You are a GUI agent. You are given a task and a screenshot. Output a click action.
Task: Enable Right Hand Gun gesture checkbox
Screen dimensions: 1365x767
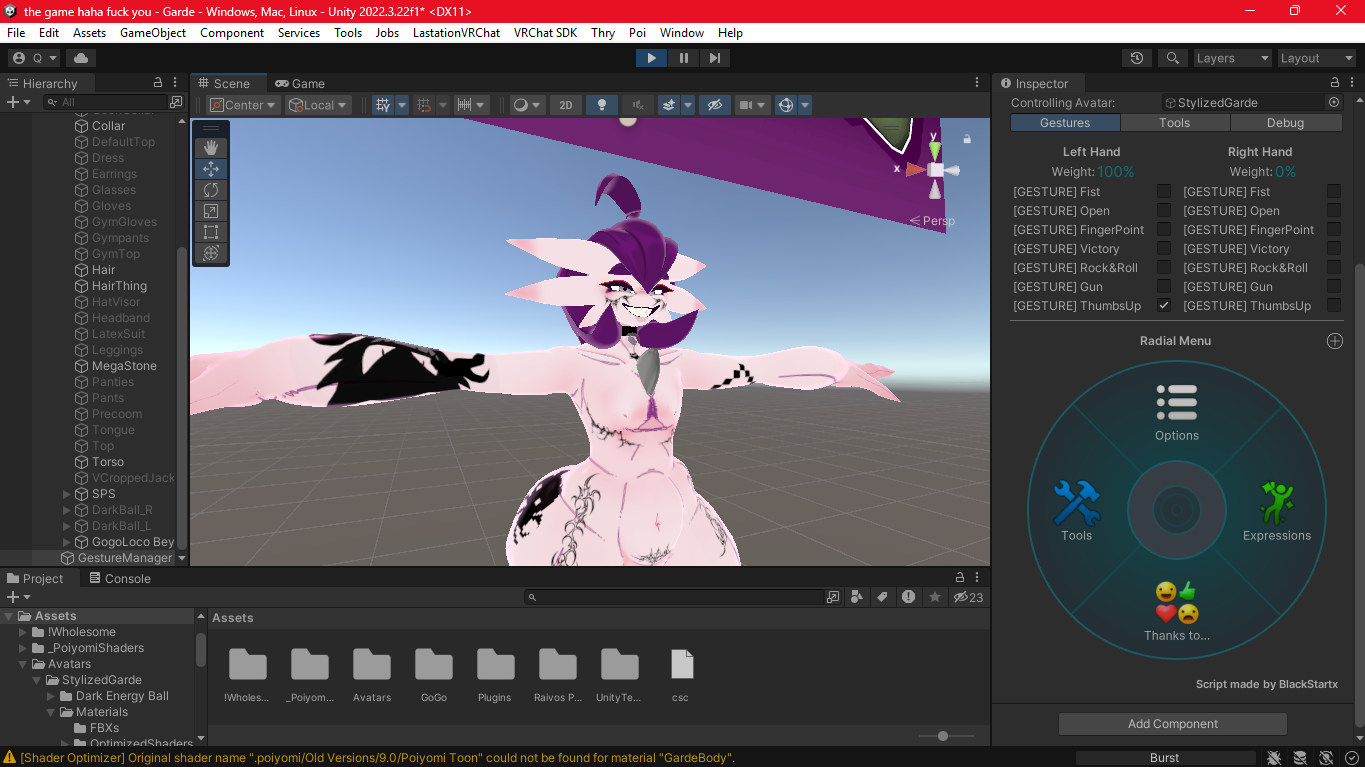pyautogui.click(x=1334, y=286)
